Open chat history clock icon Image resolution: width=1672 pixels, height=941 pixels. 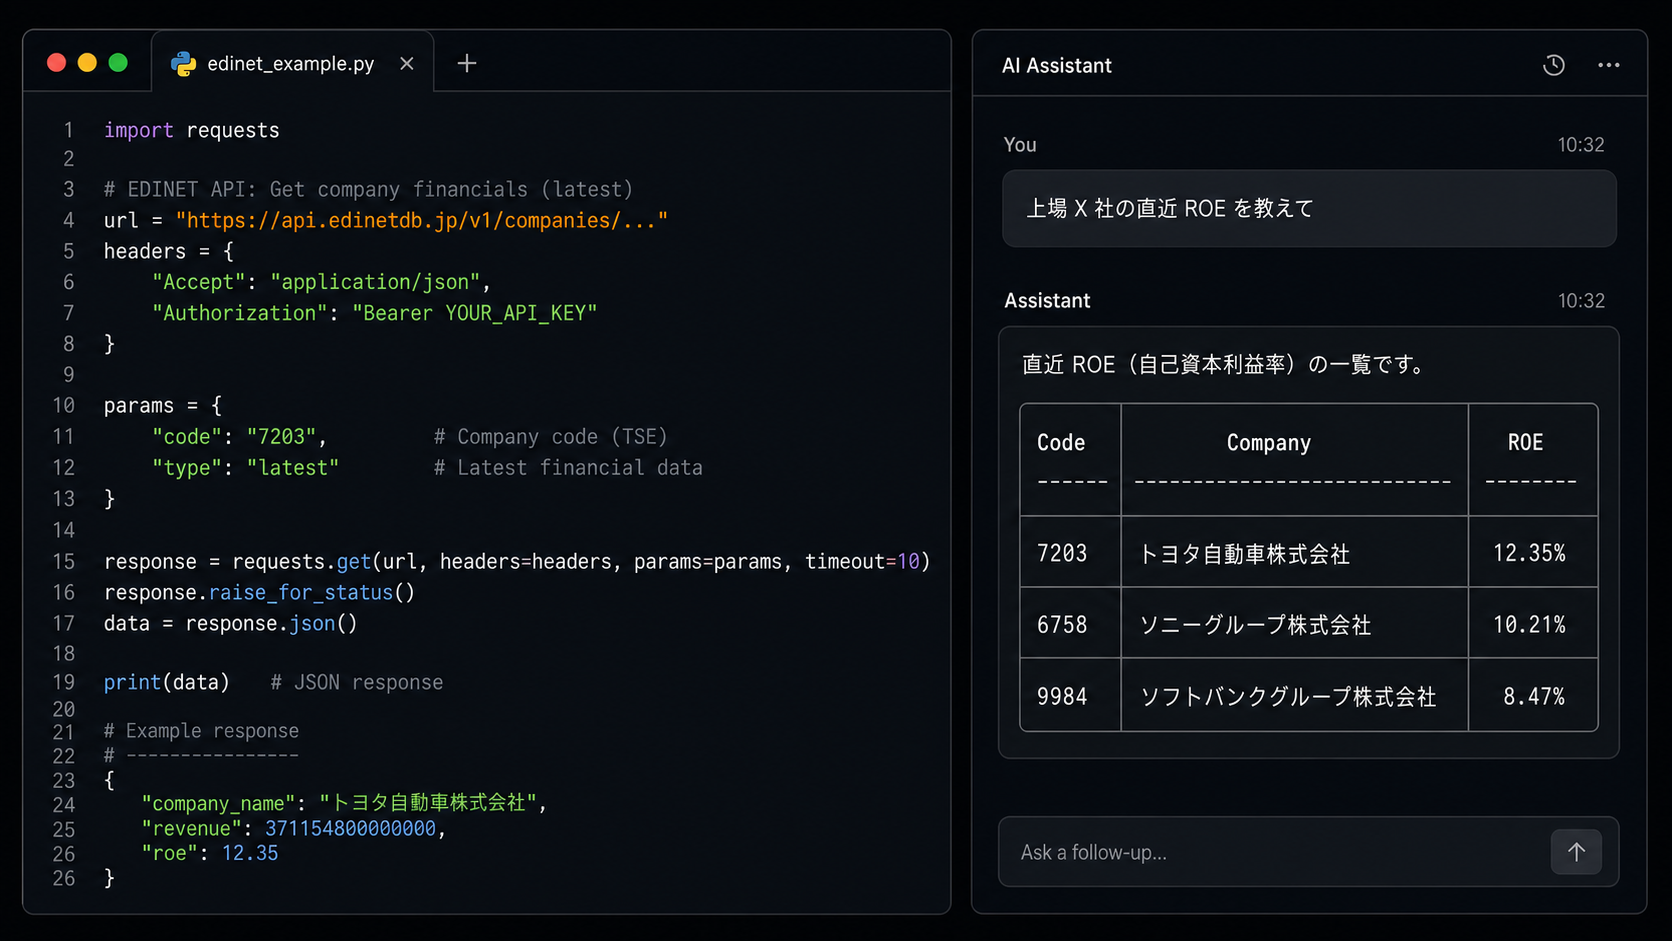point(1553,65)
